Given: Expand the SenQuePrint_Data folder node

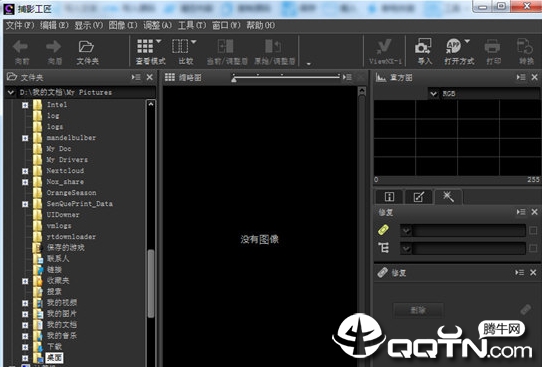Looking at the screenshot, I should [25, 204].
